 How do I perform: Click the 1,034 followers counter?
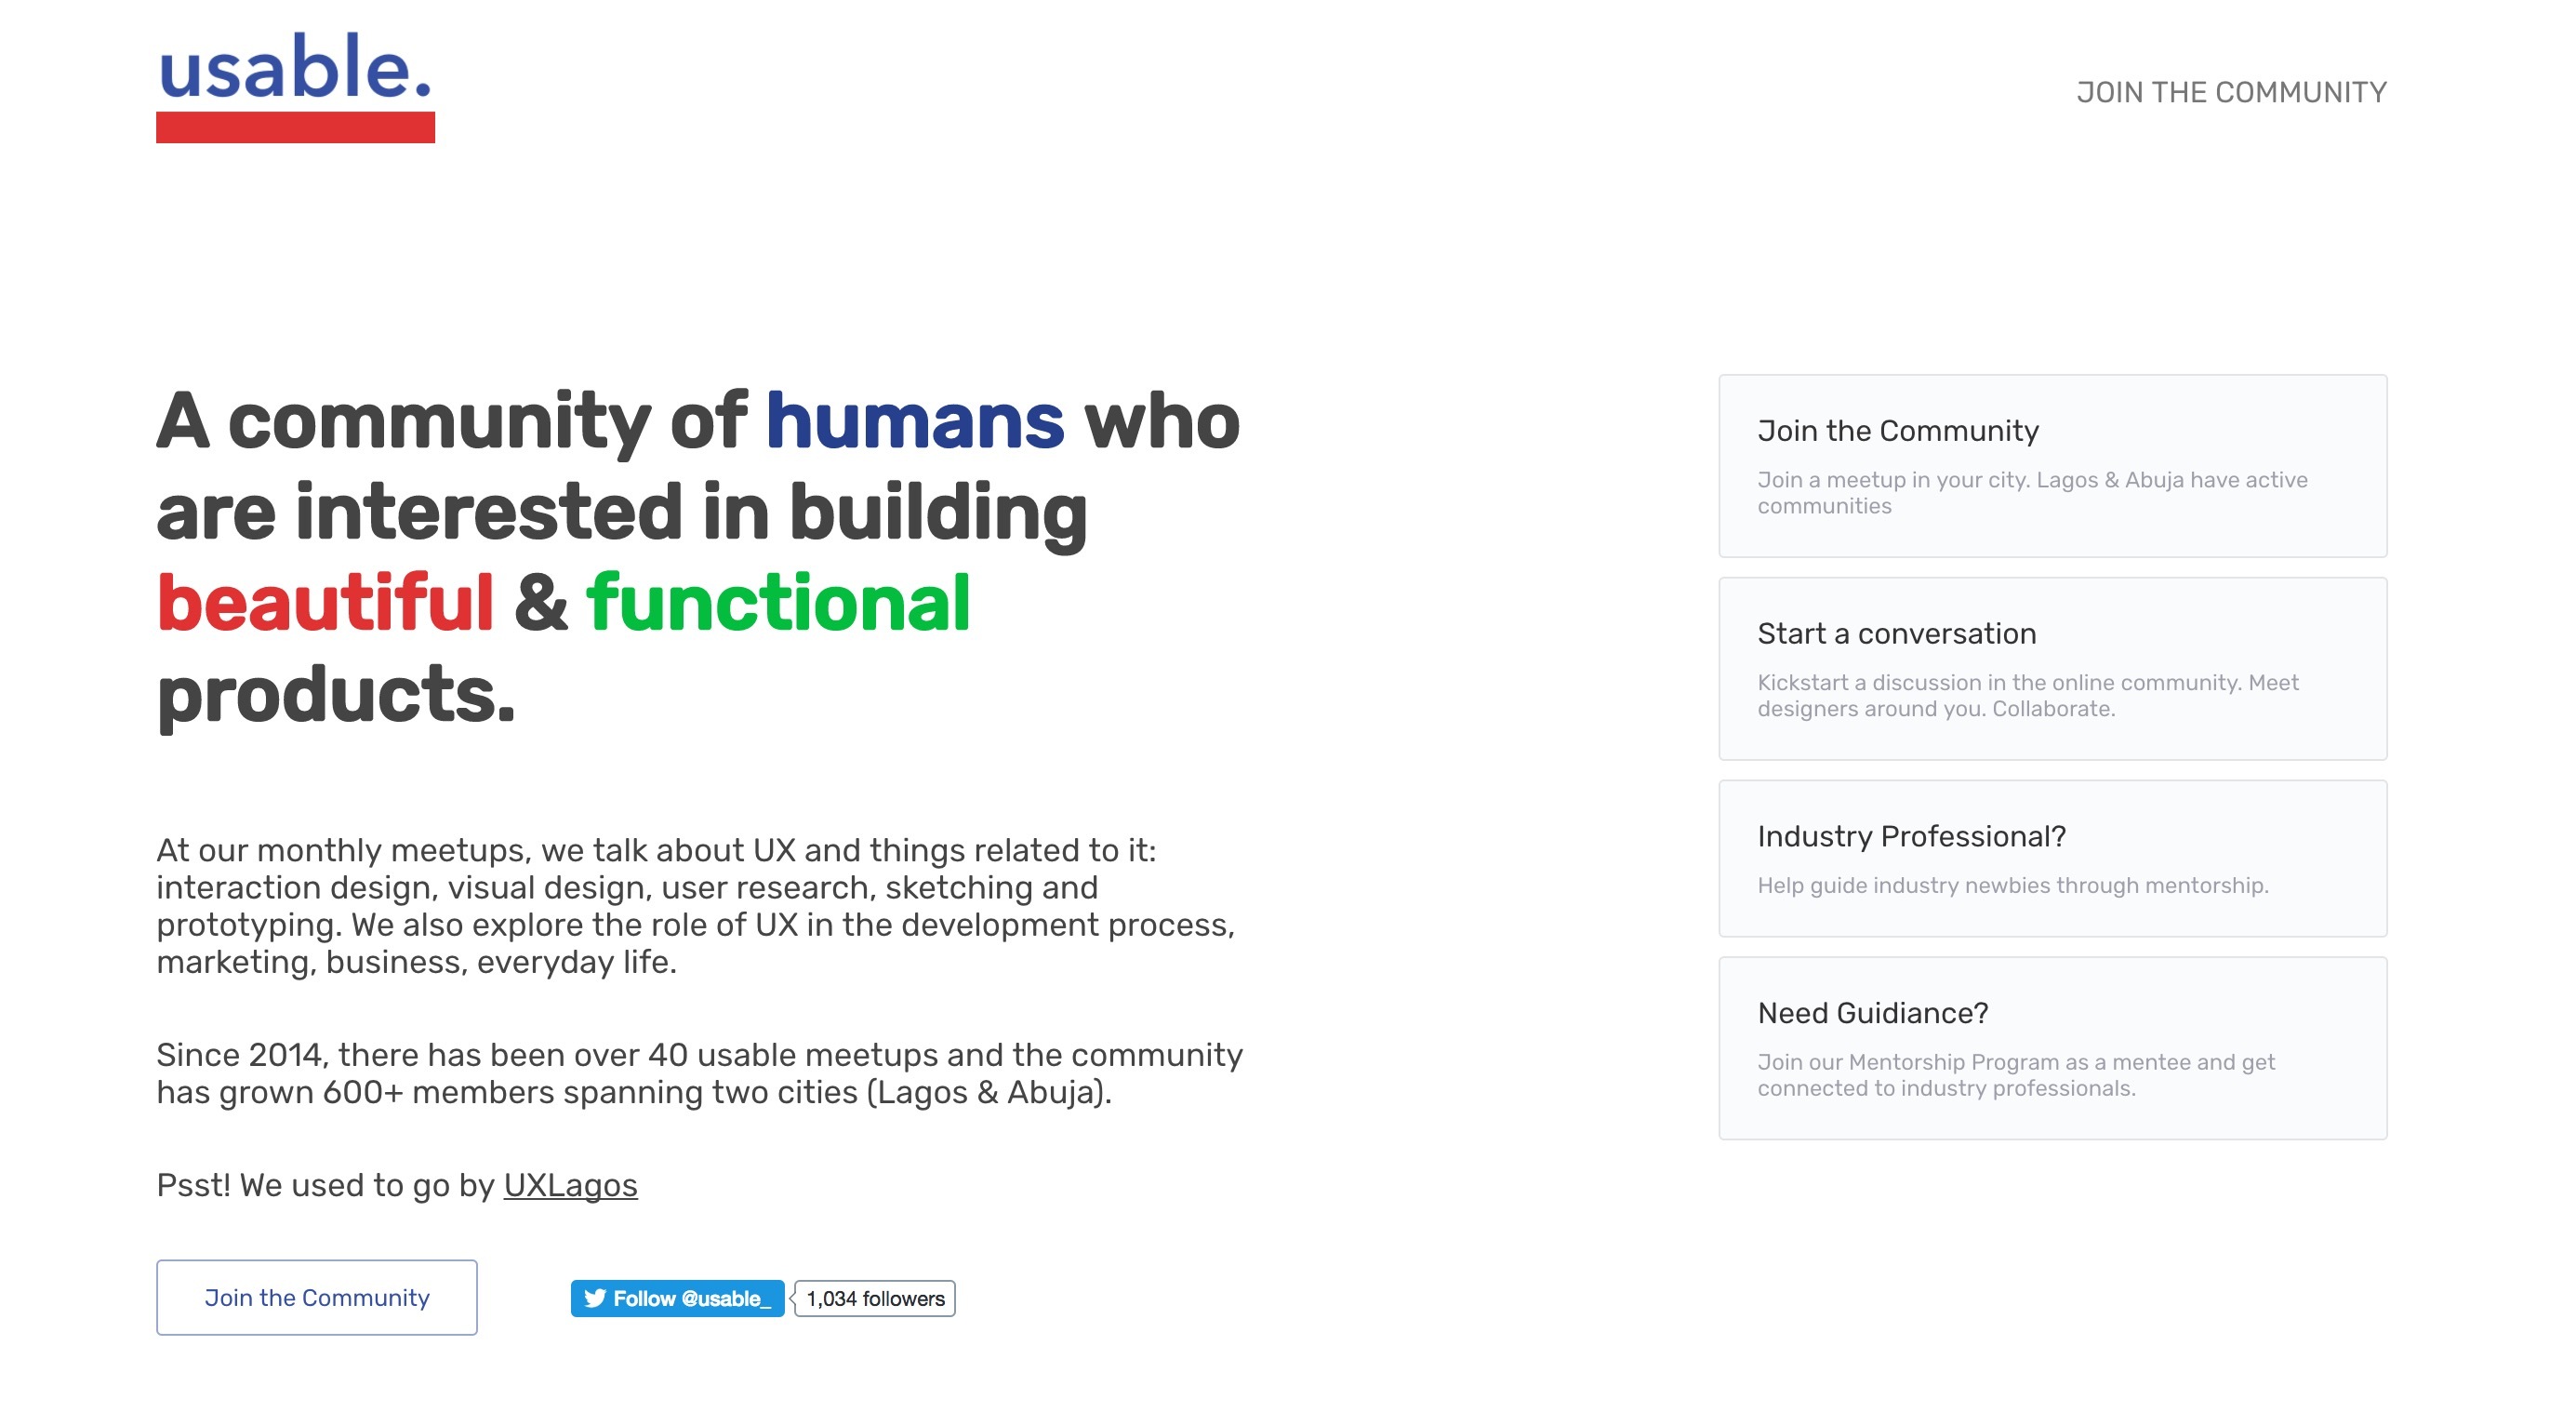click(874, 1298)
